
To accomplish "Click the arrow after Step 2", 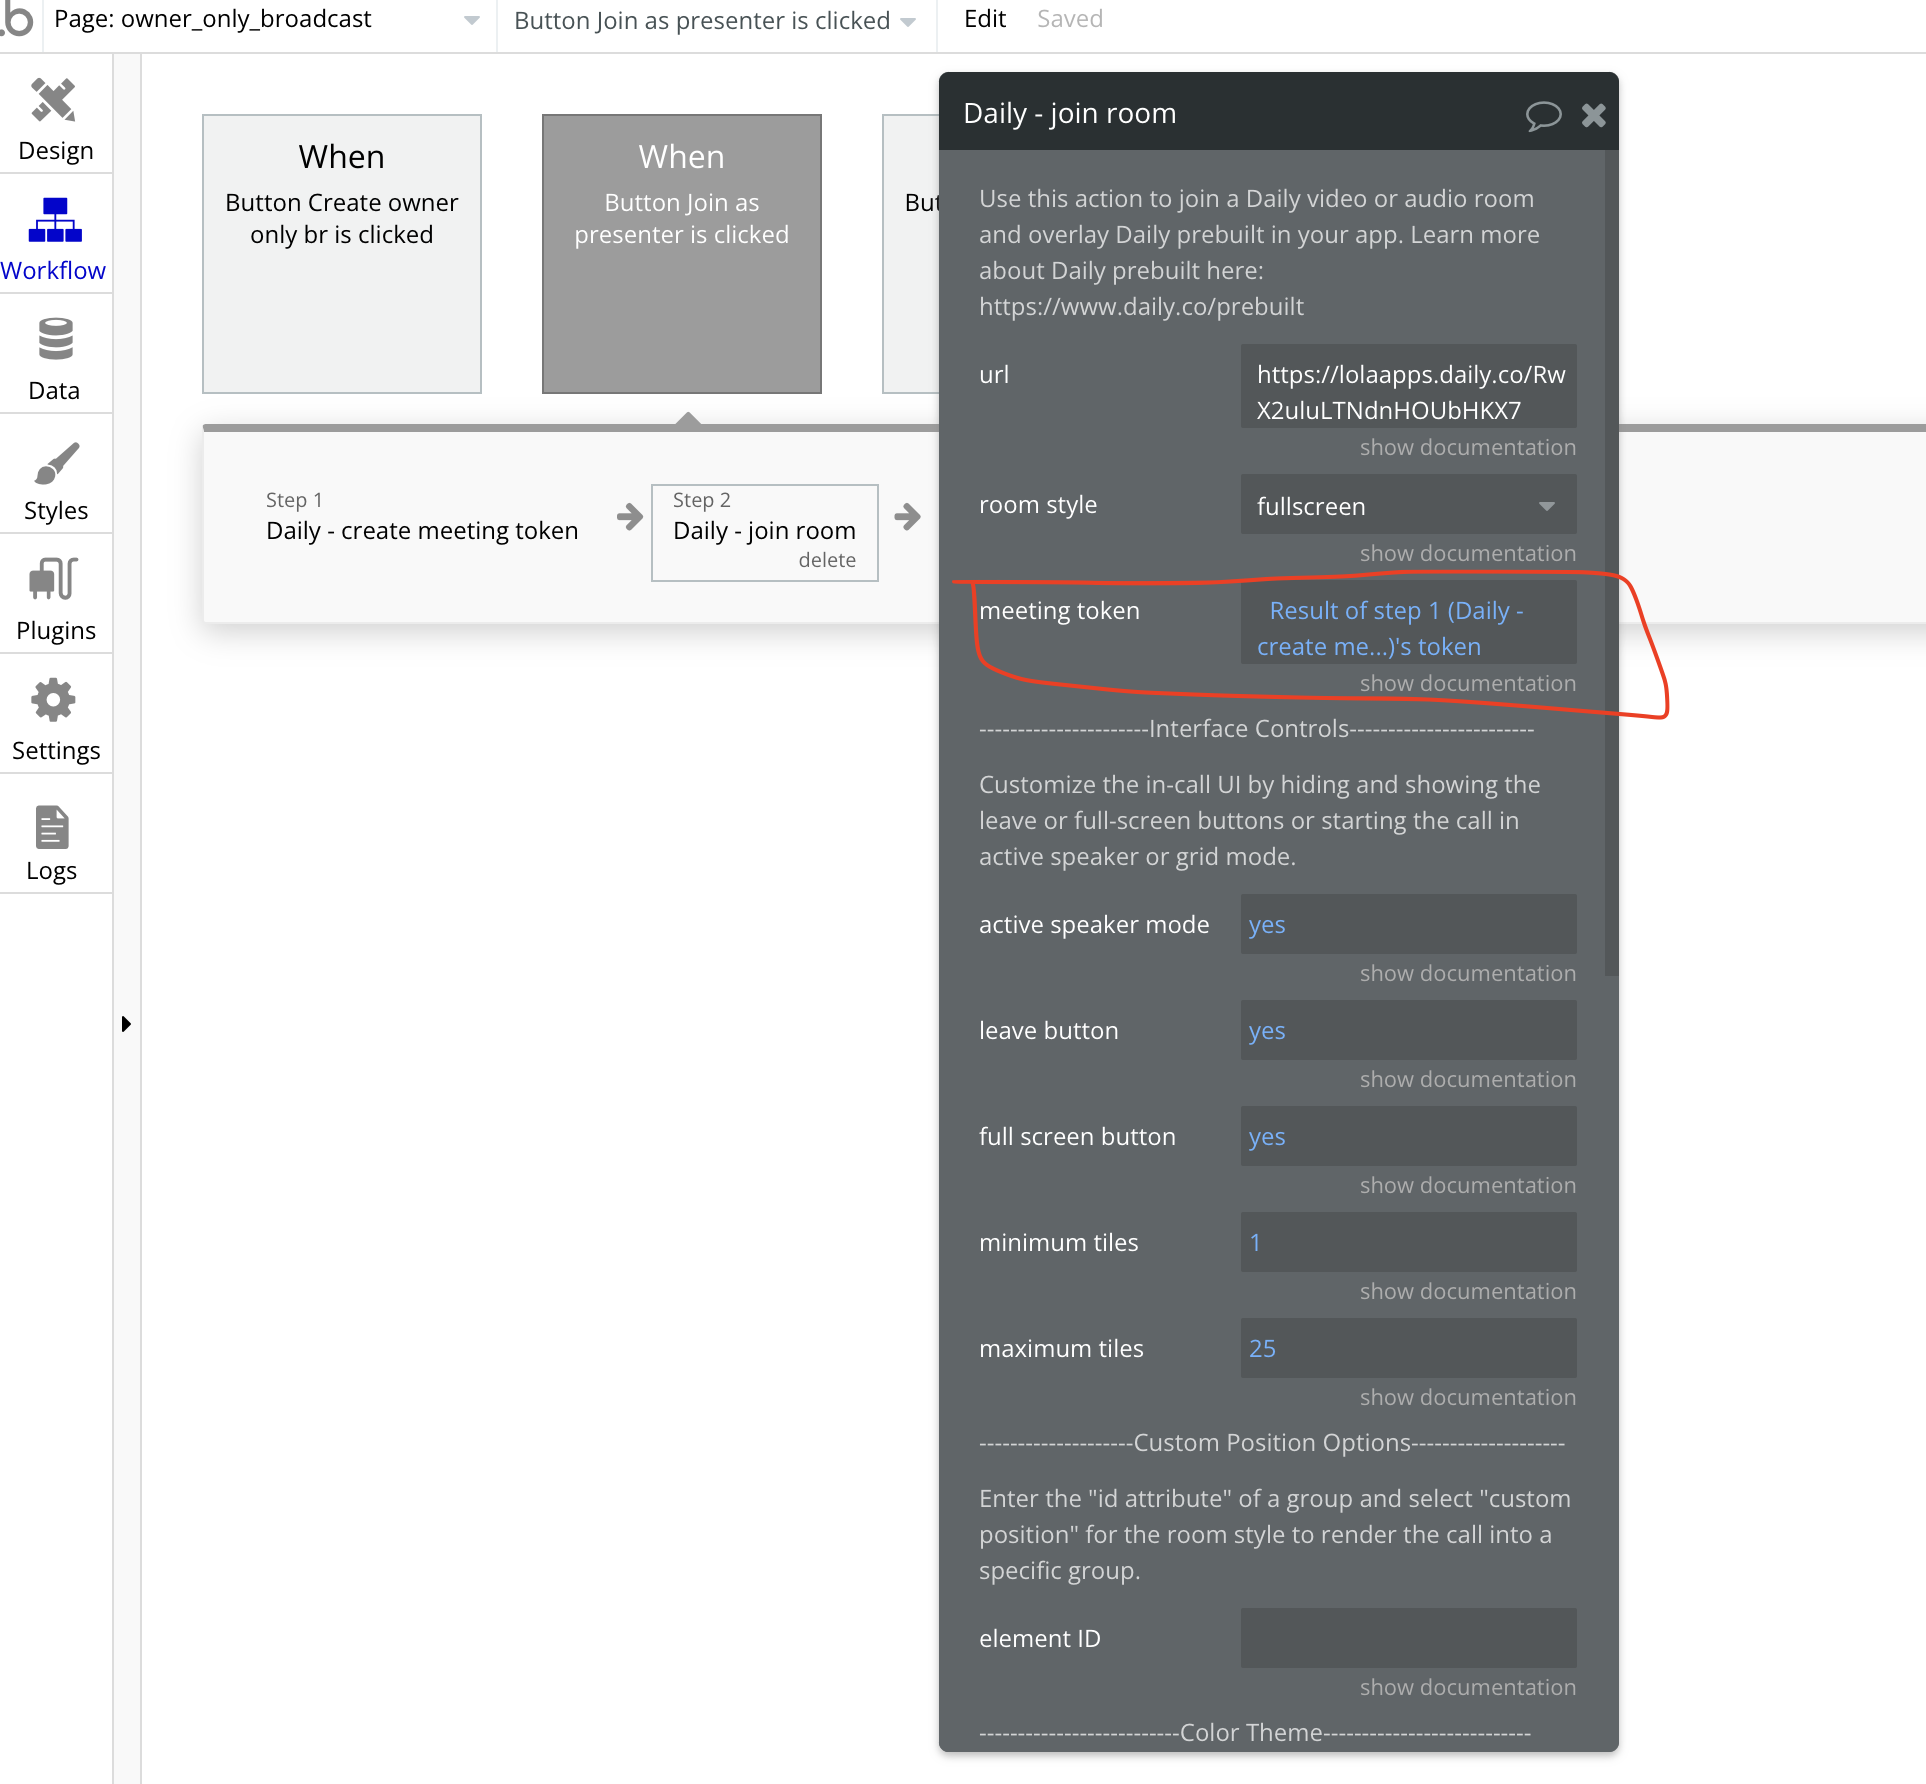I will pyautogui.click(x=907, y=517).
